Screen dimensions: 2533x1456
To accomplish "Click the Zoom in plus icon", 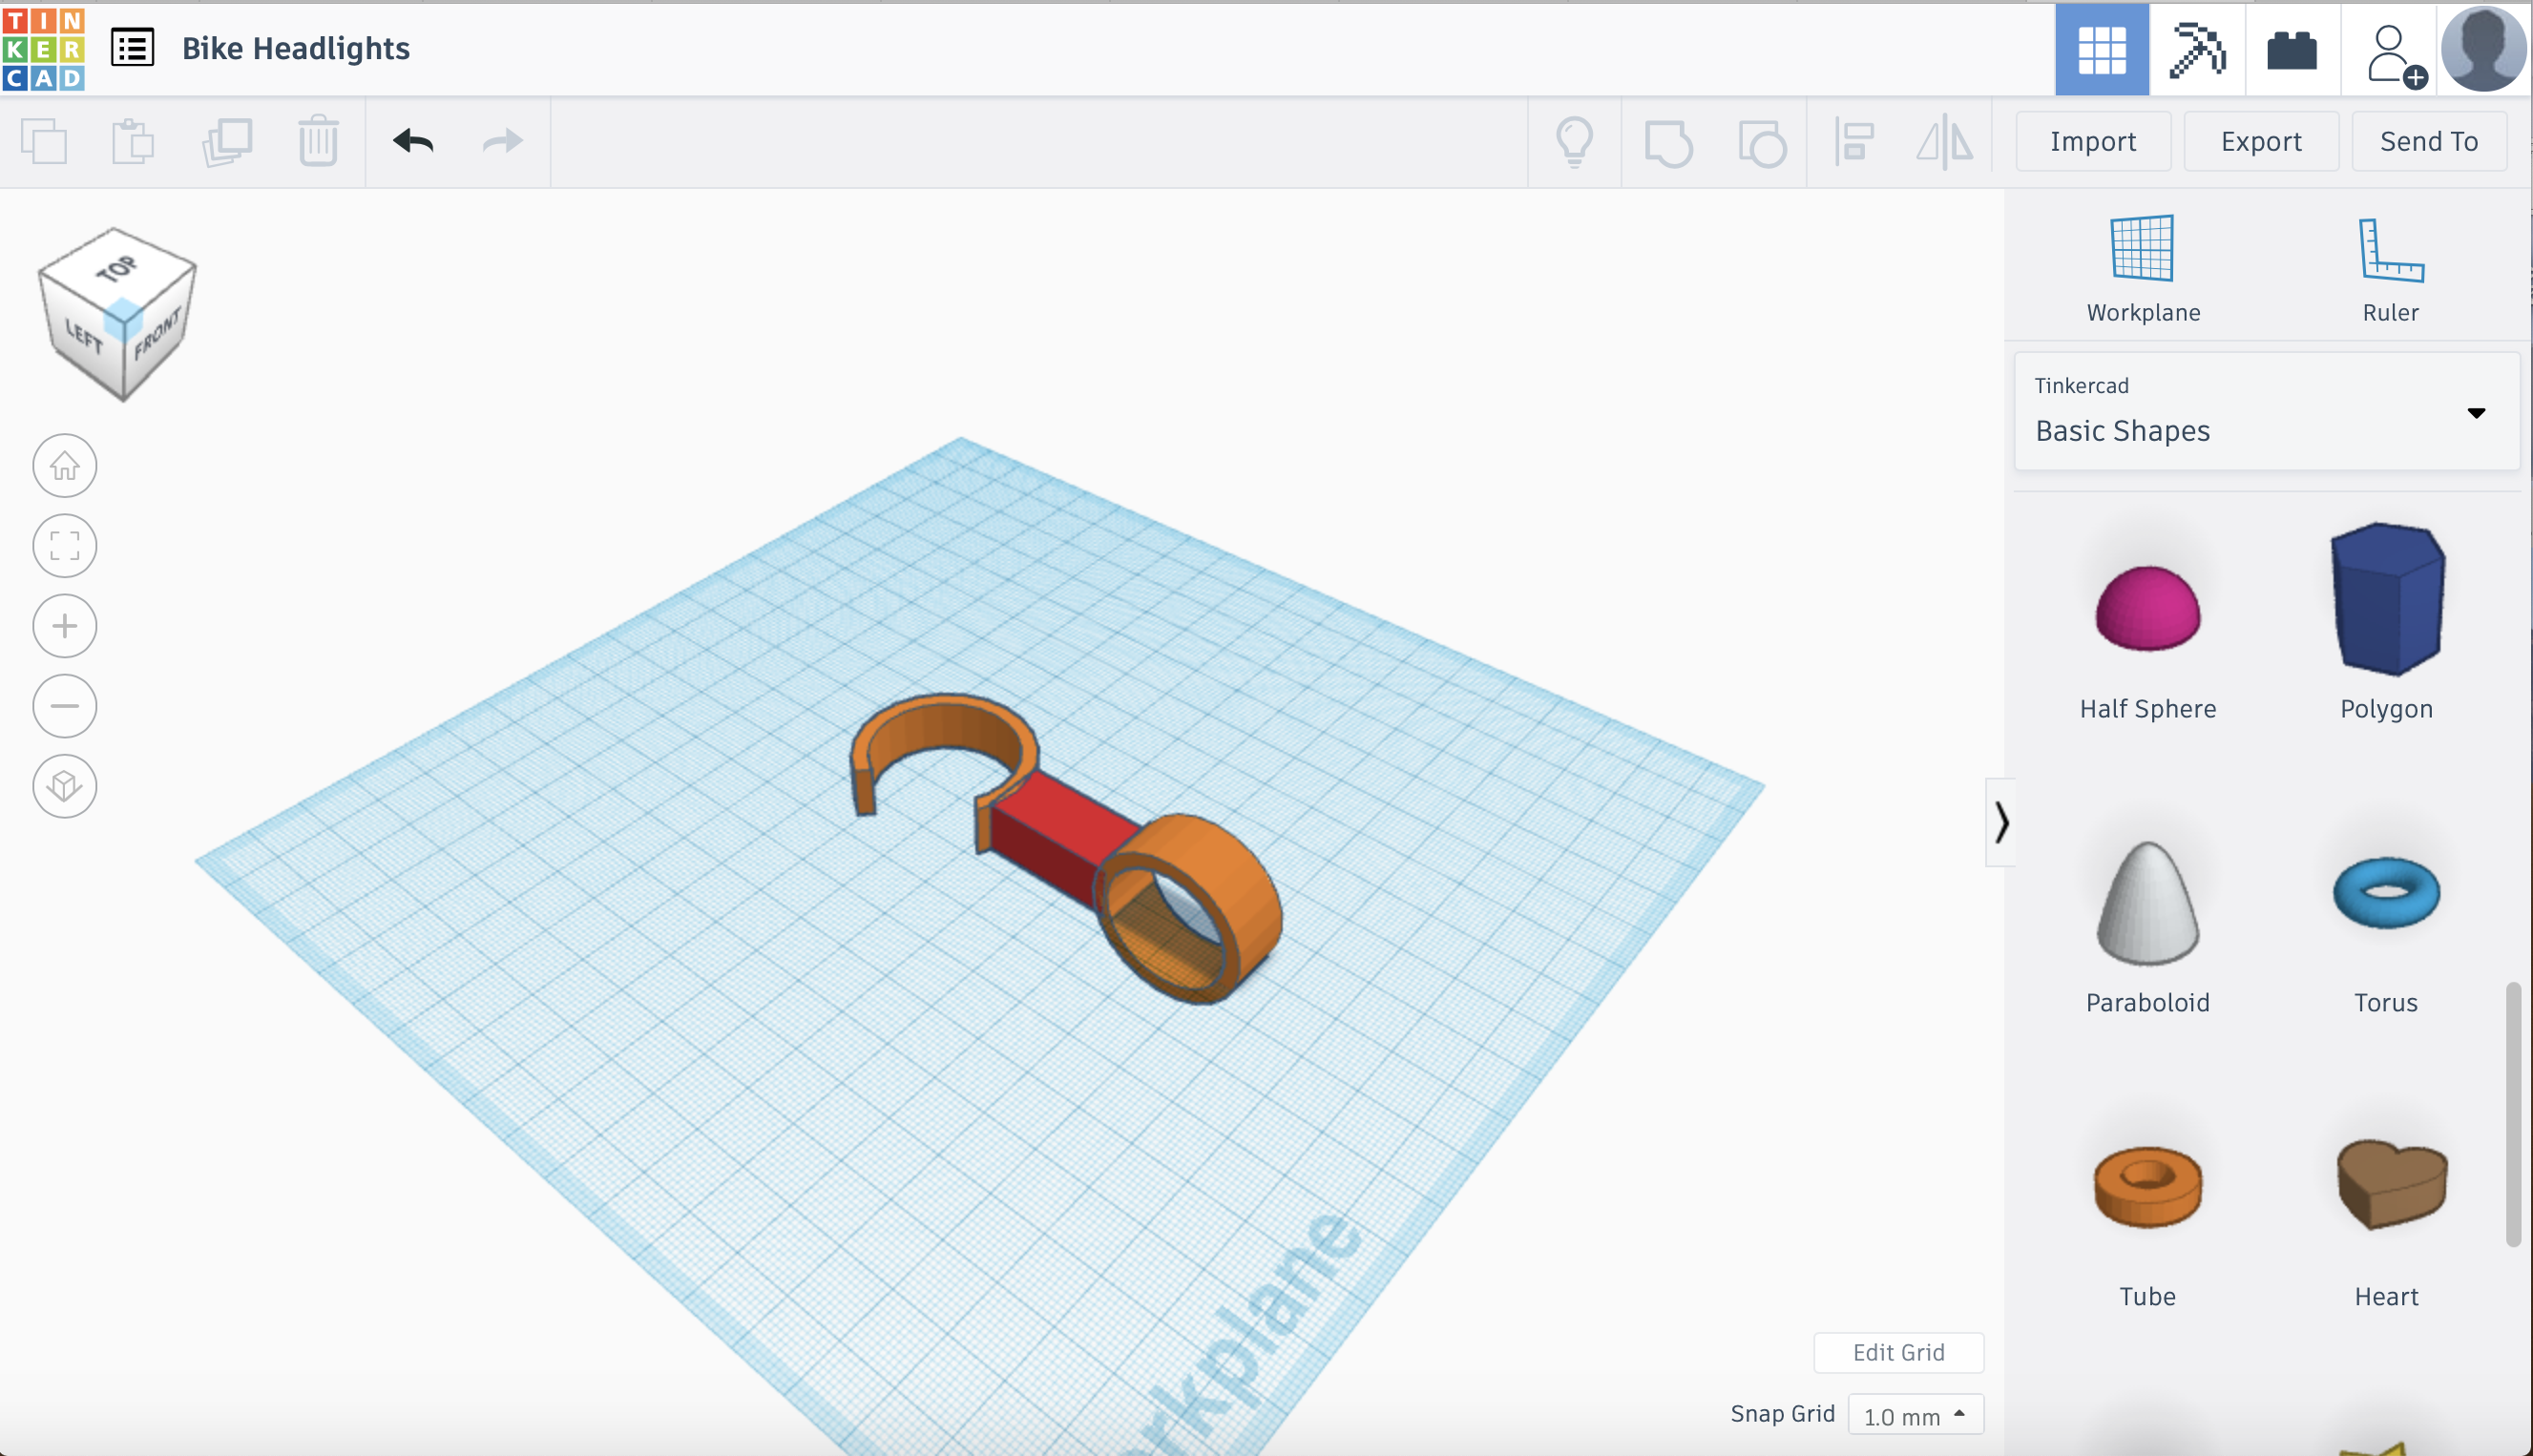I will pyautogui.click(x=65, y=626).
